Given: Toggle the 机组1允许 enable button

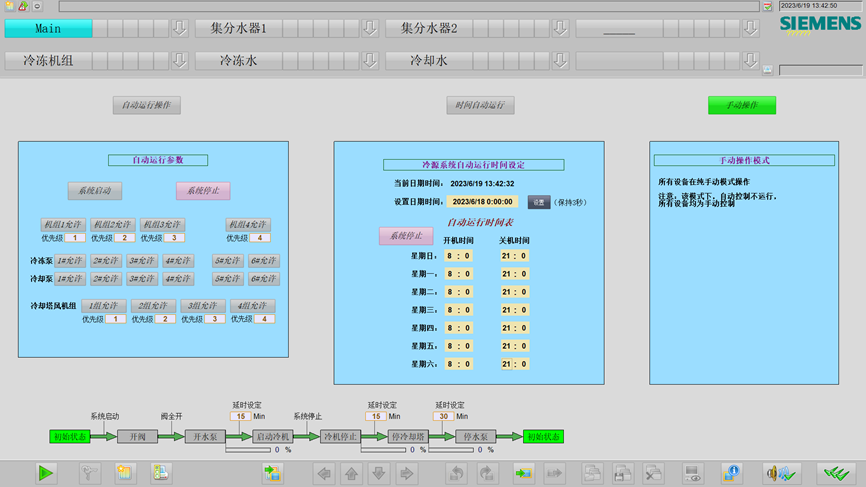Looking at the screenshot, I should [63, 225].
